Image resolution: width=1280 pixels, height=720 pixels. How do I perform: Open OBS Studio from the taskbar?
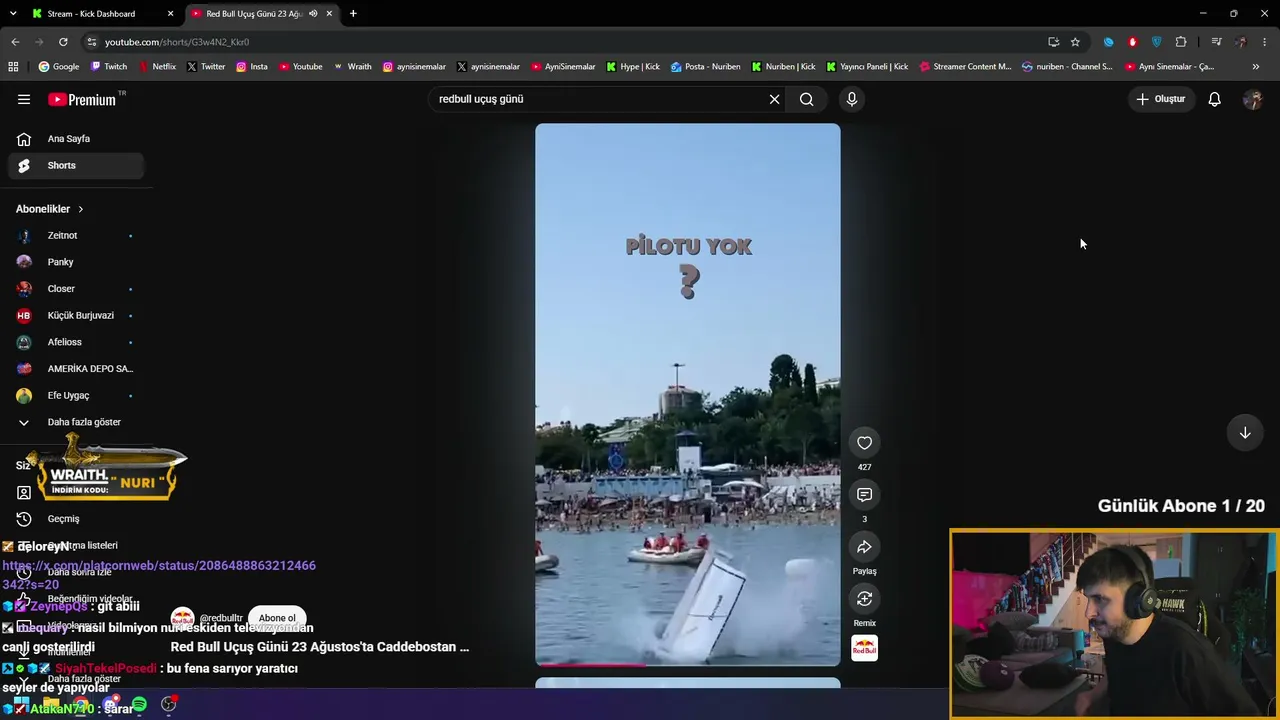click(169, 705)
